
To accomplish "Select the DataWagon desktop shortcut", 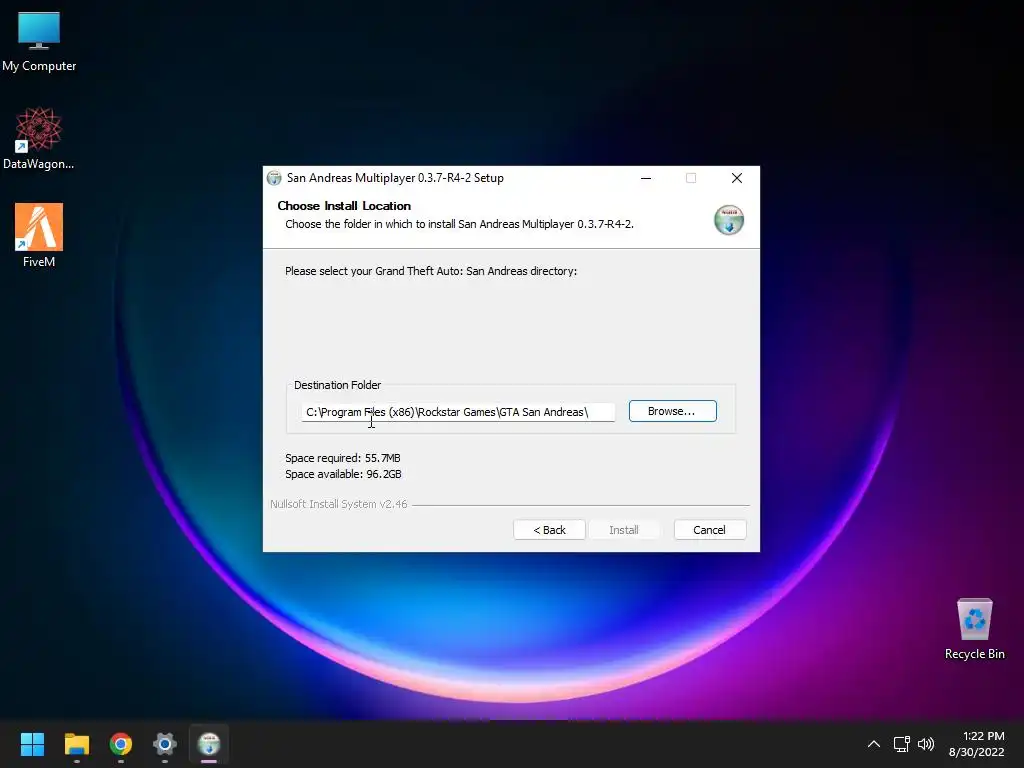I will [39, 138].
